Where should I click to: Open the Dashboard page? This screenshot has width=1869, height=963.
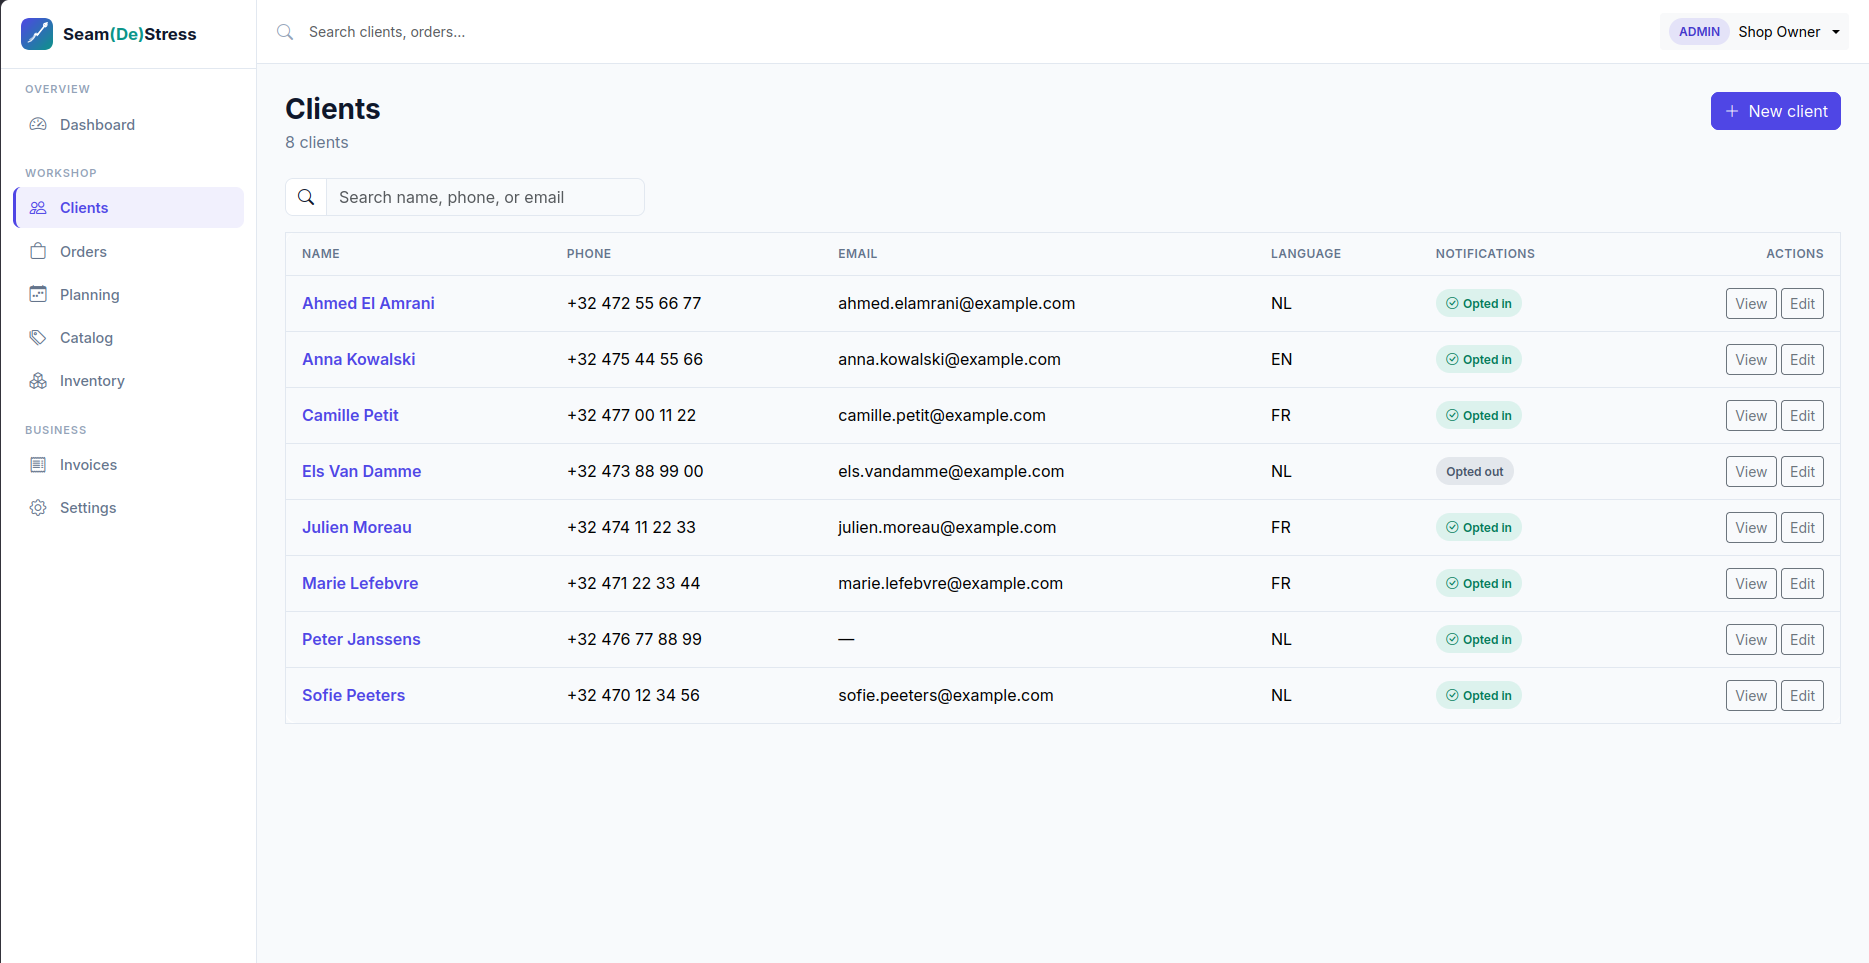point(129,124)
